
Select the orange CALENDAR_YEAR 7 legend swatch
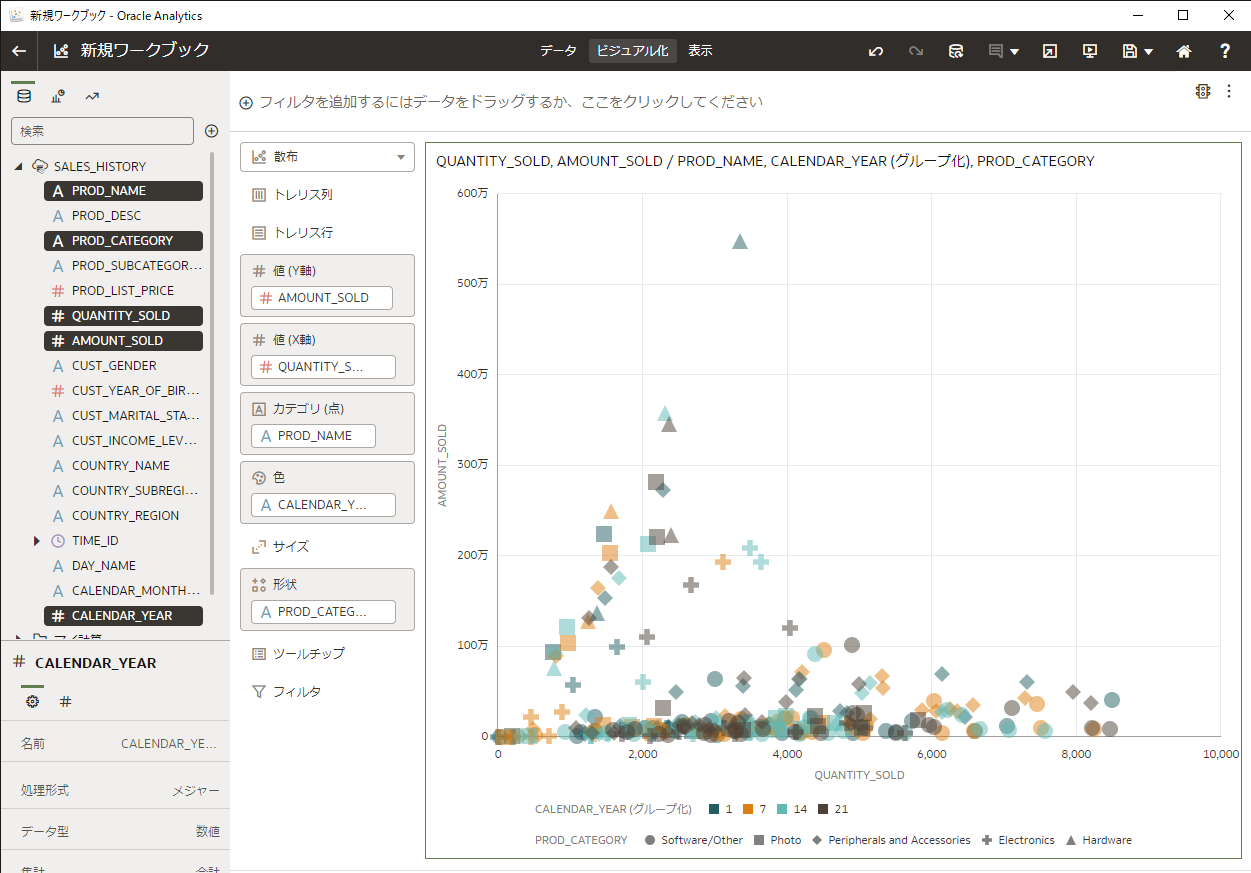749,808
